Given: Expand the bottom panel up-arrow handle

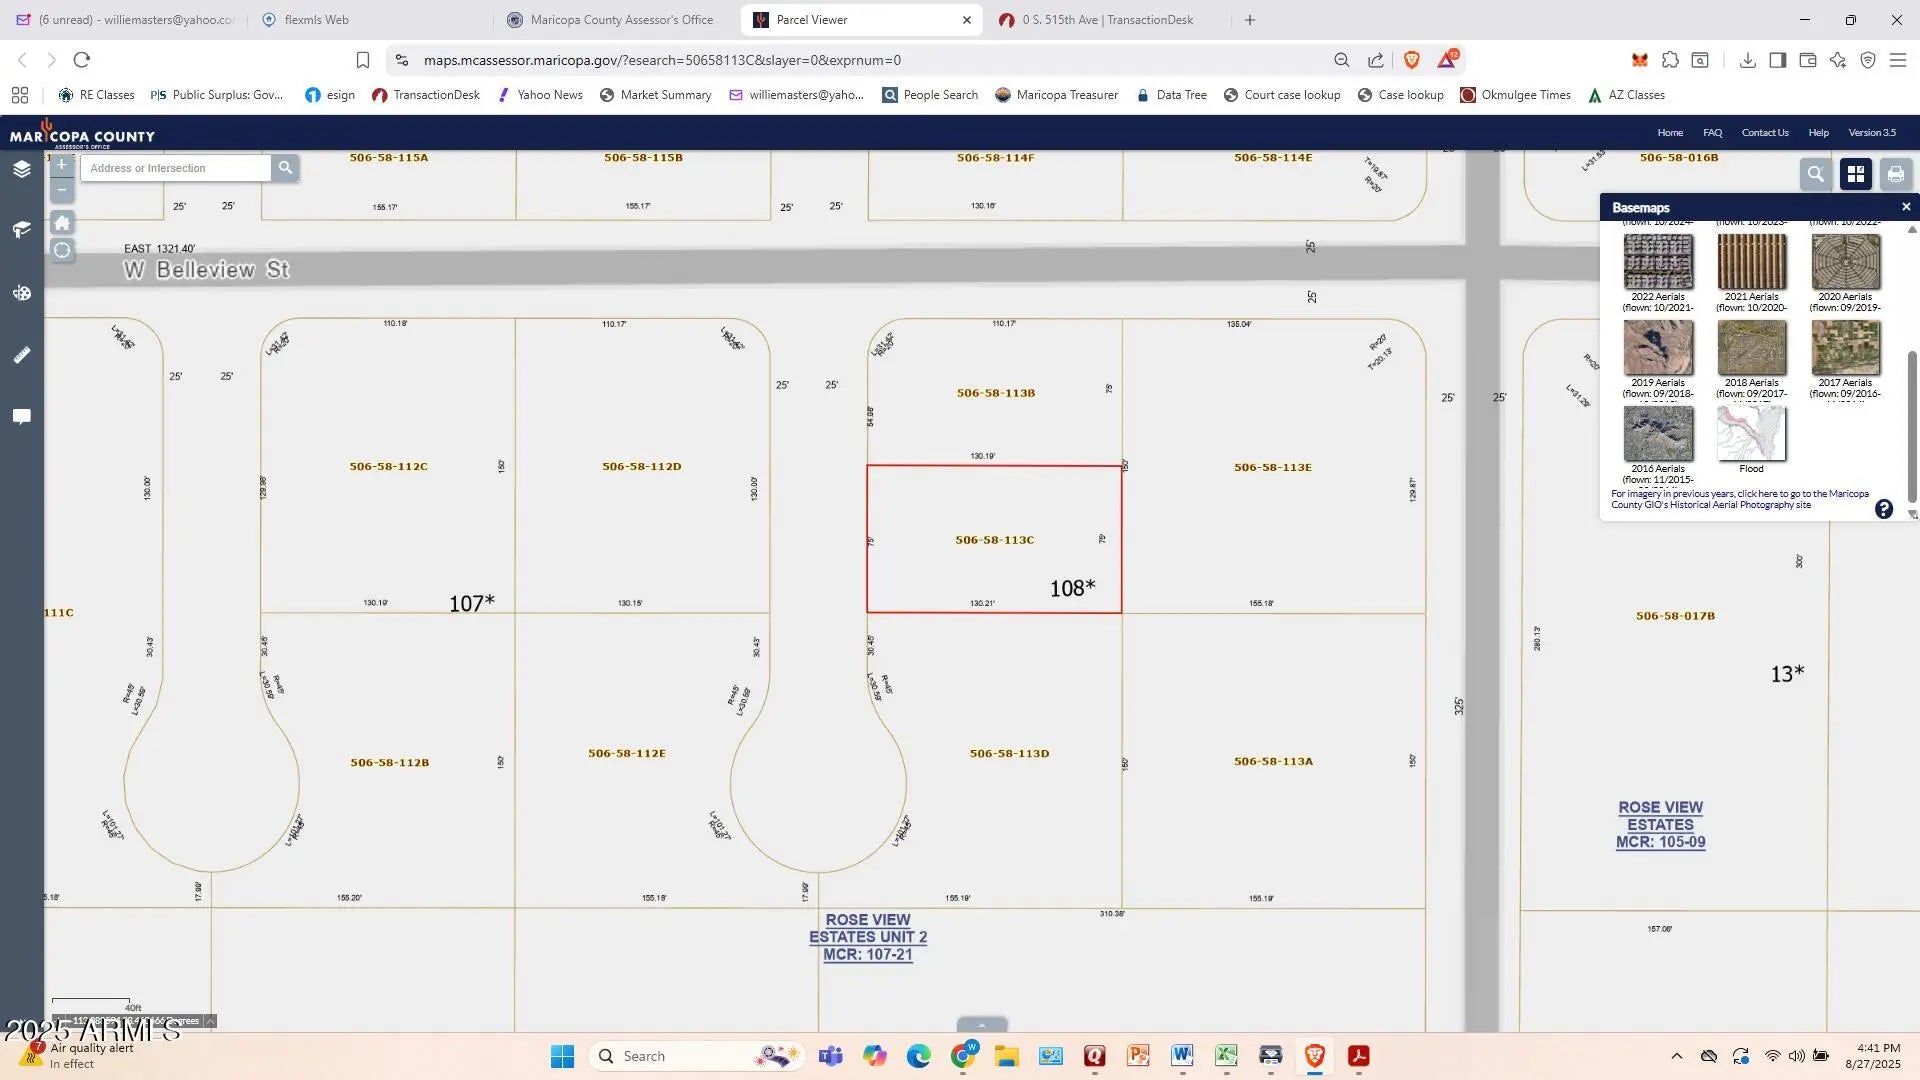Looking at the screenshot, I should [982, 1025].
